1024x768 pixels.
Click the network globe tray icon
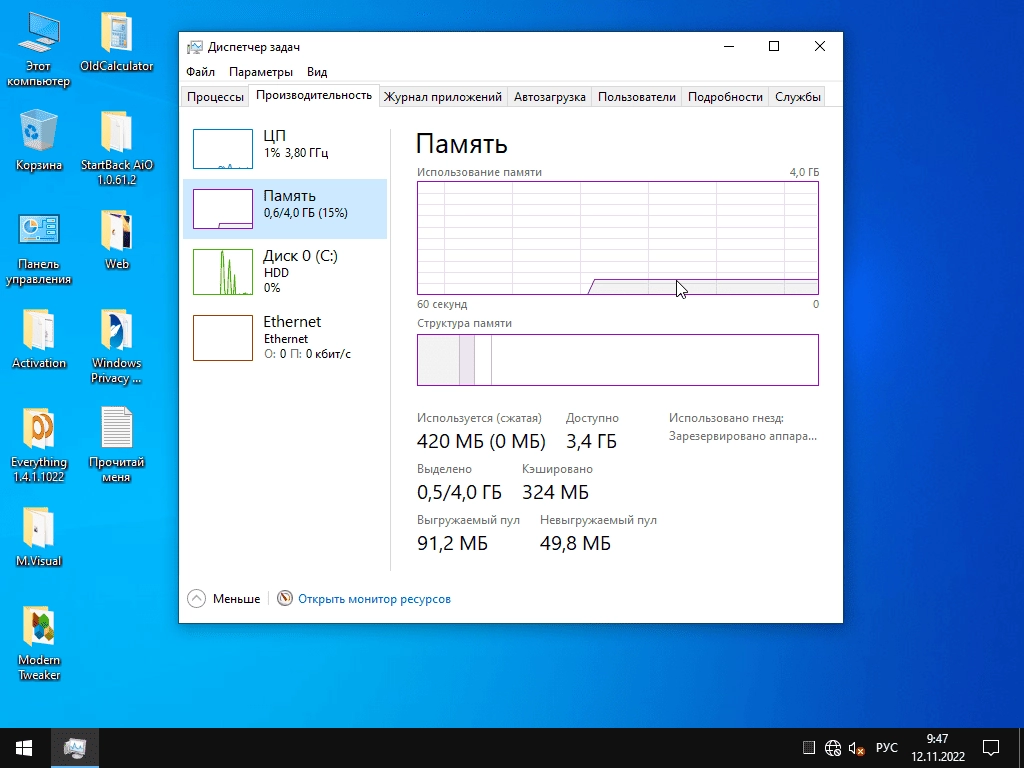833,748
